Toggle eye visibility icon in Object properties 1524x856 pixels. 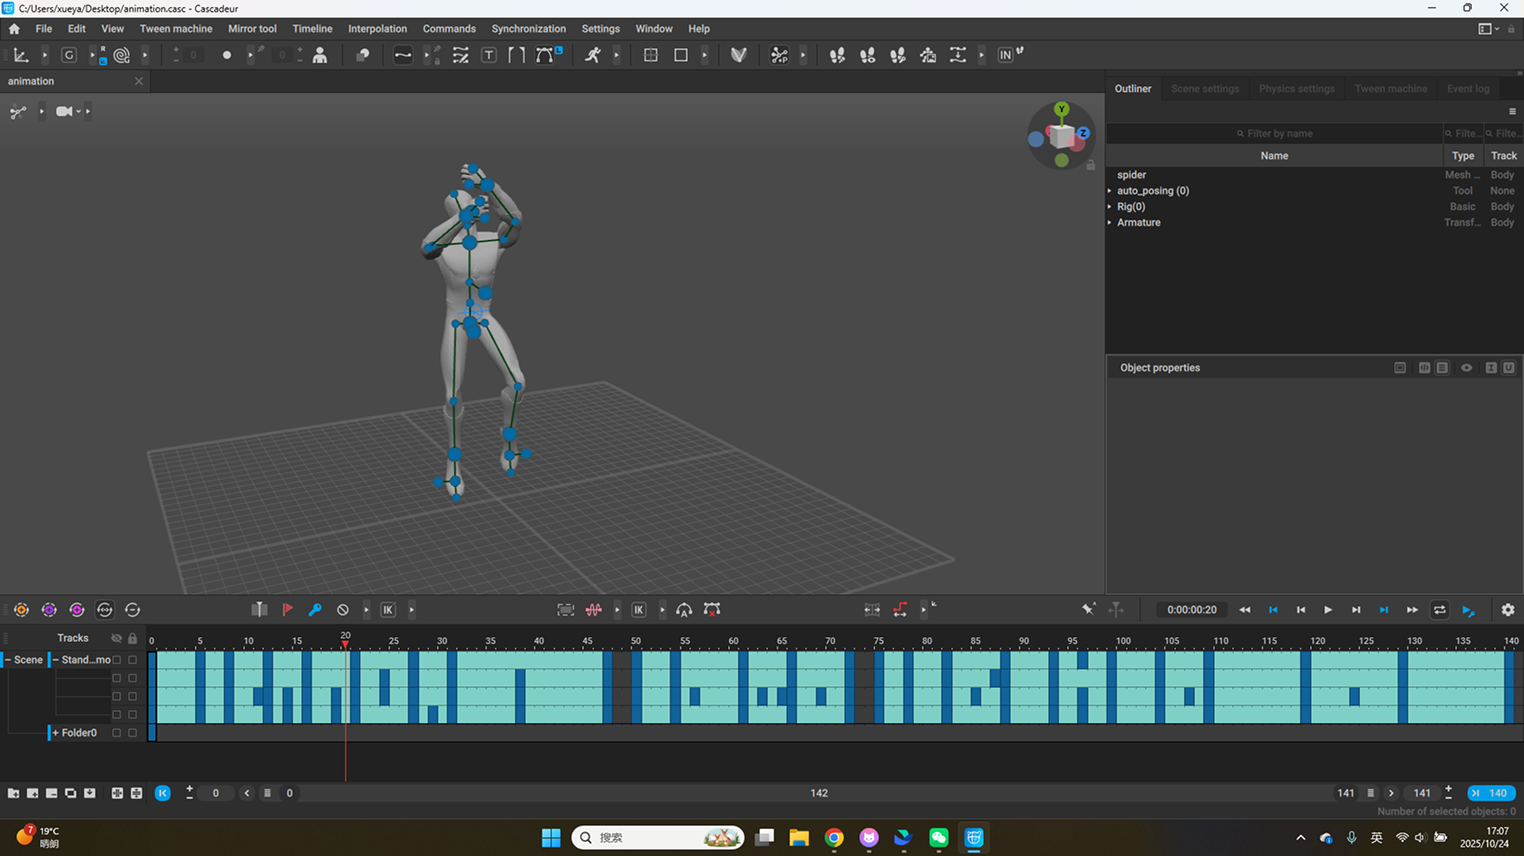(x=1466, y=368)
